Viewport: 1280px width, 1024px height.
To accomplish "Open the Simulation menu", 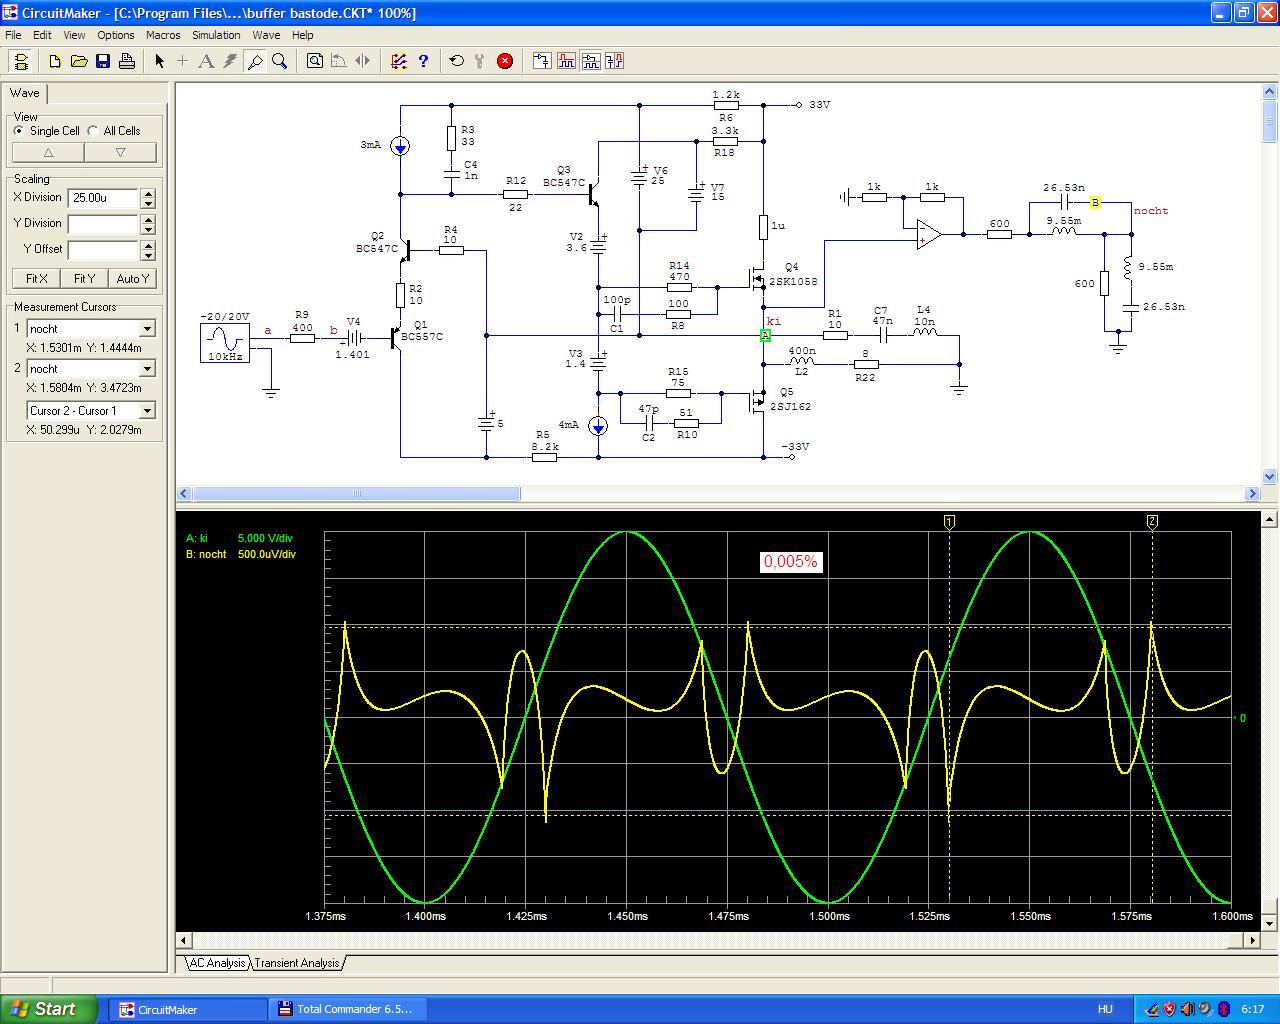I will pos(216,35).
